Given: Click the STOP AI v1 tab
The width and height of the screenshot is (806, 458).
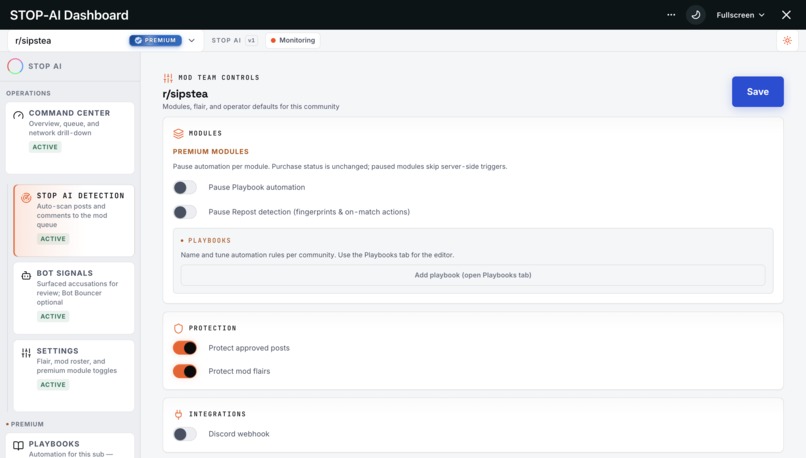Looking at the screenshot, I should [234, 41].
